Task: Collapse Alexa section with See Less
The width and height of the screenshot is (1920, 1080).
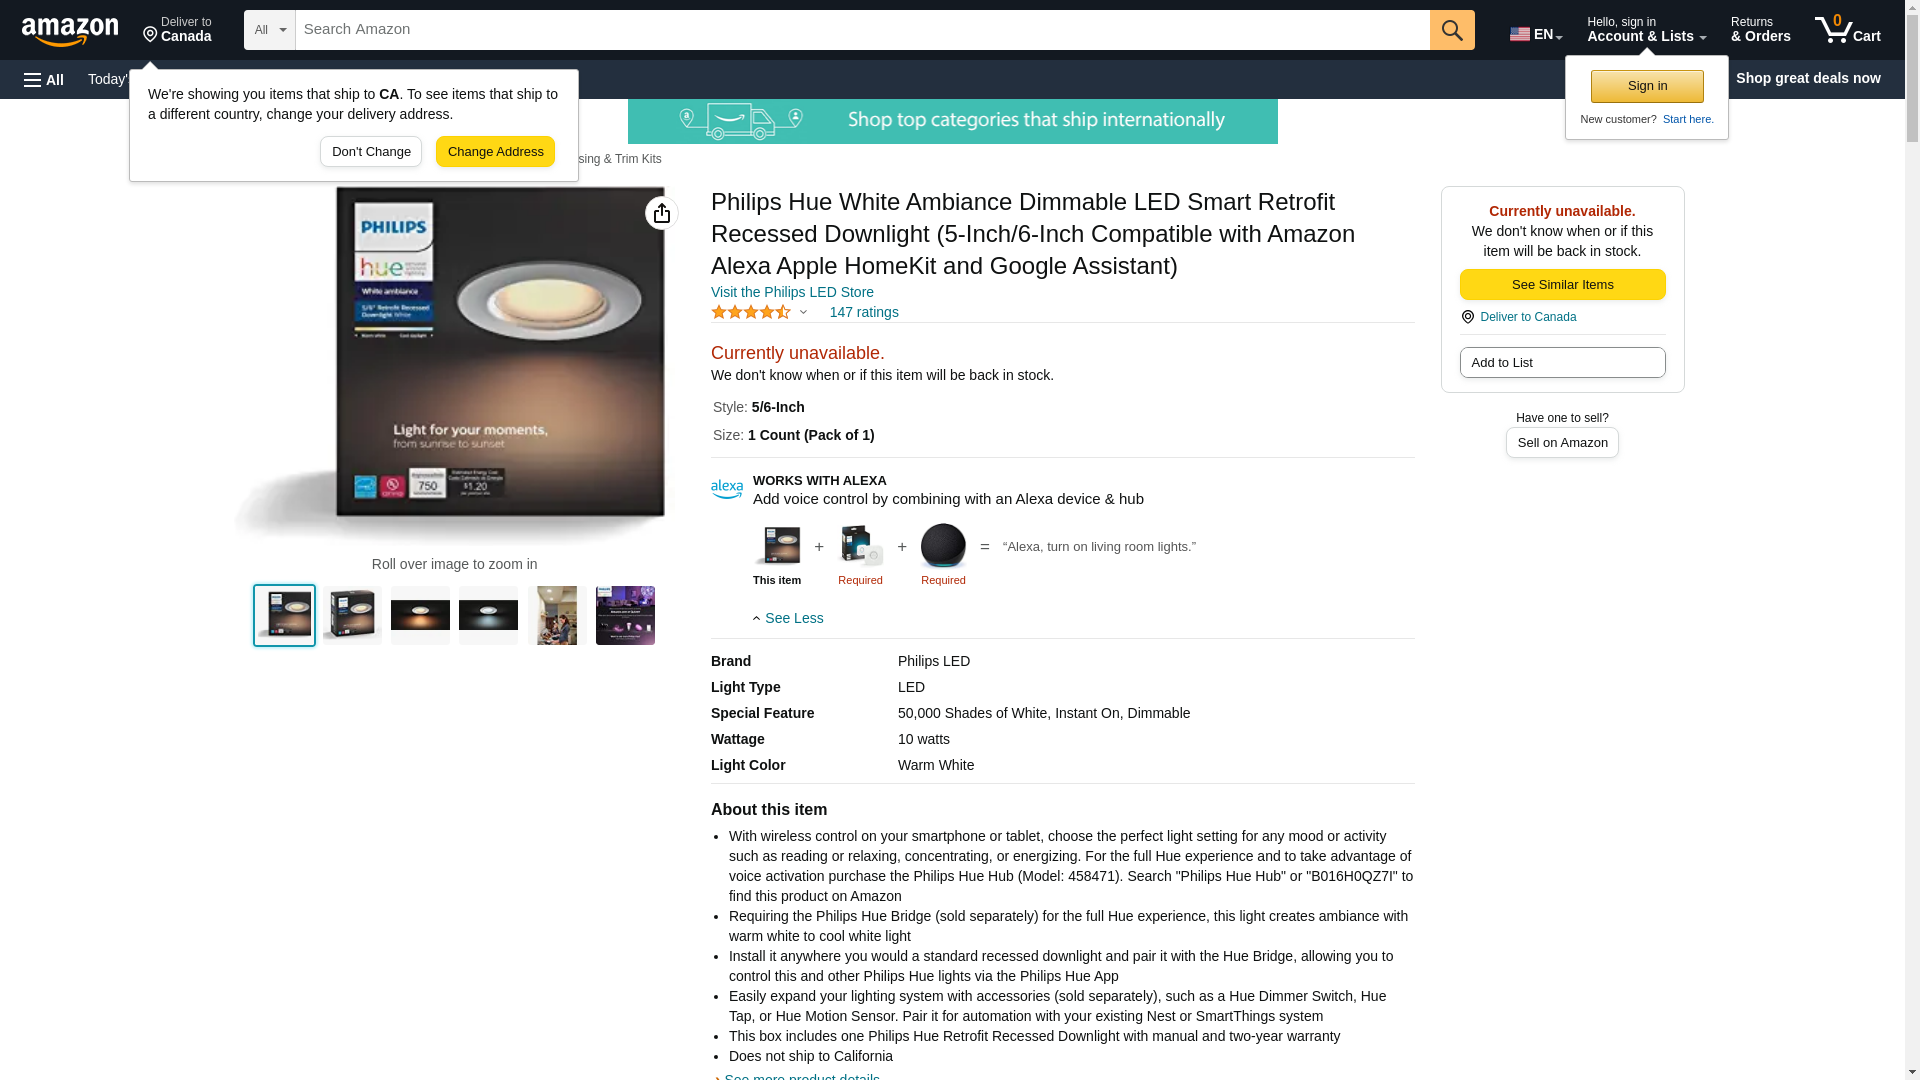Action: point(788,618)
